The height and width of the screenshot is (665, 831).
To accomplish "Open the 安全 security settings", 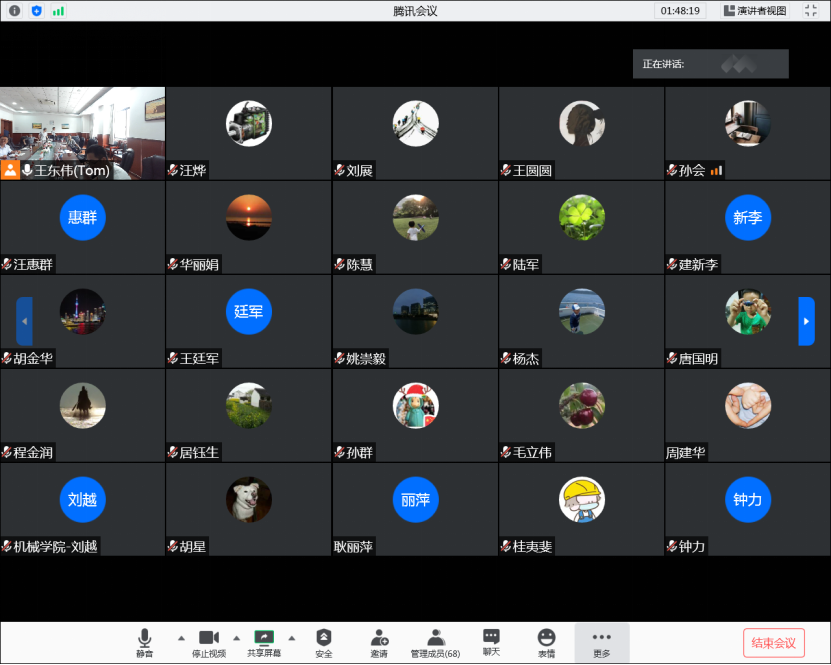I will pos(324,642).
